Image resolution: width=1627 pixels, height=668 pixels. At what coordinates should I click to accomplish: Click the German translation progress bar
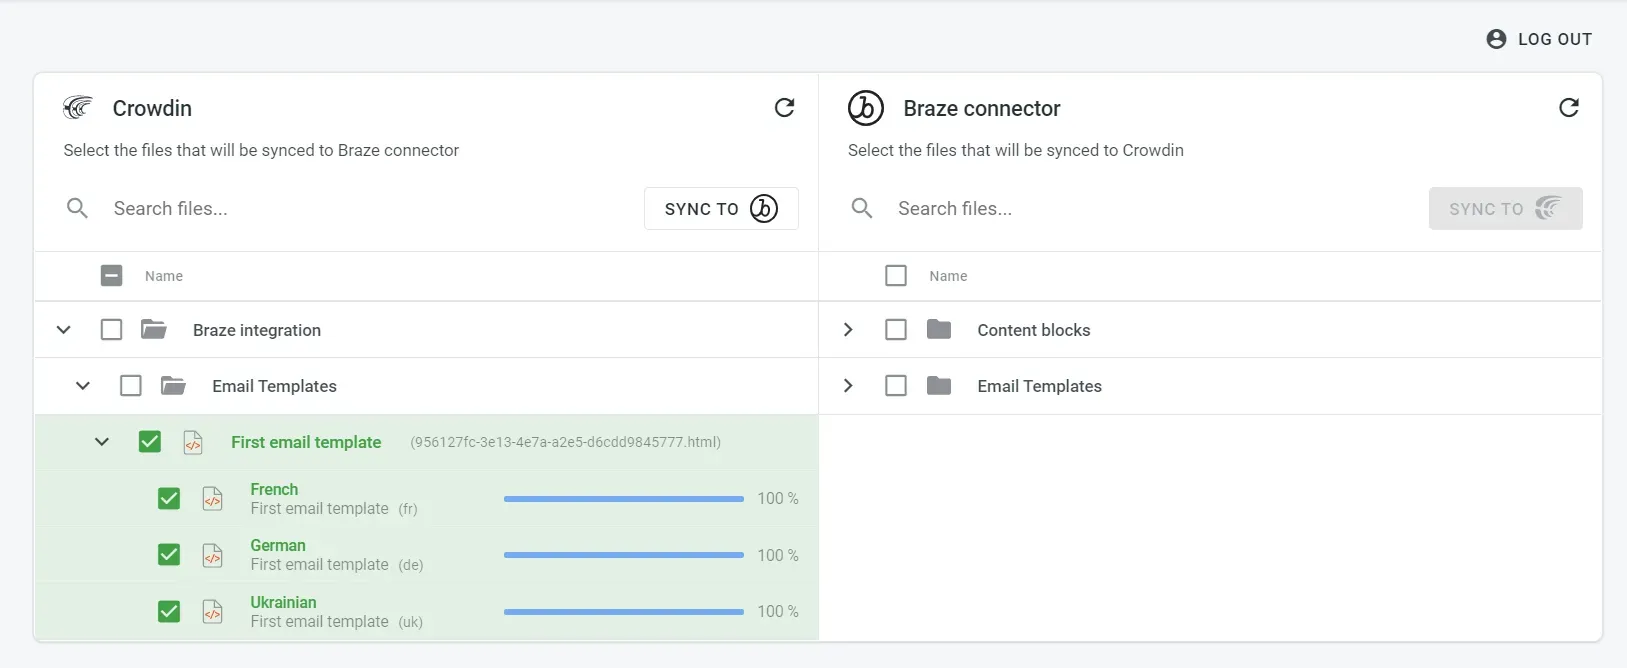coord(624,555)
